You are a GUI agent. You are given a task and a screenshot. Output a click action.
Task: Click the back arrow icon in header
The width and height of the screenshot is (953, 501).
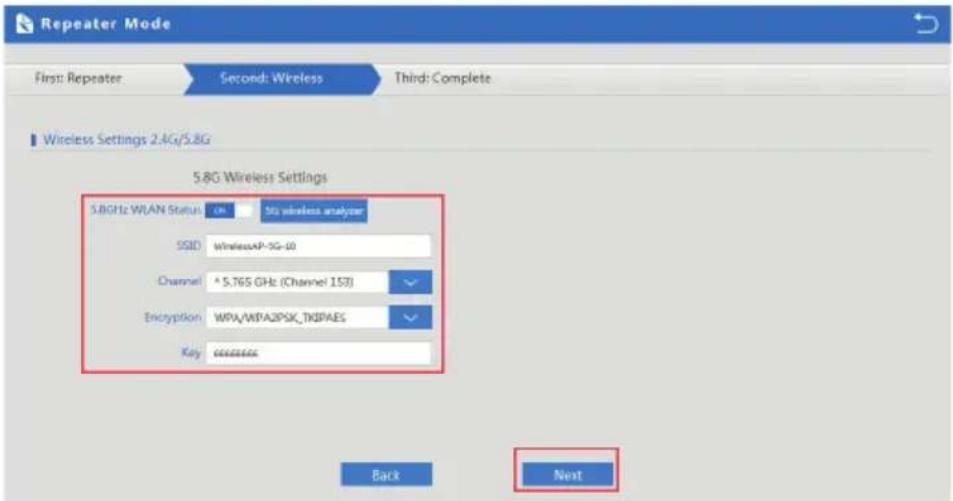point(926,24)
